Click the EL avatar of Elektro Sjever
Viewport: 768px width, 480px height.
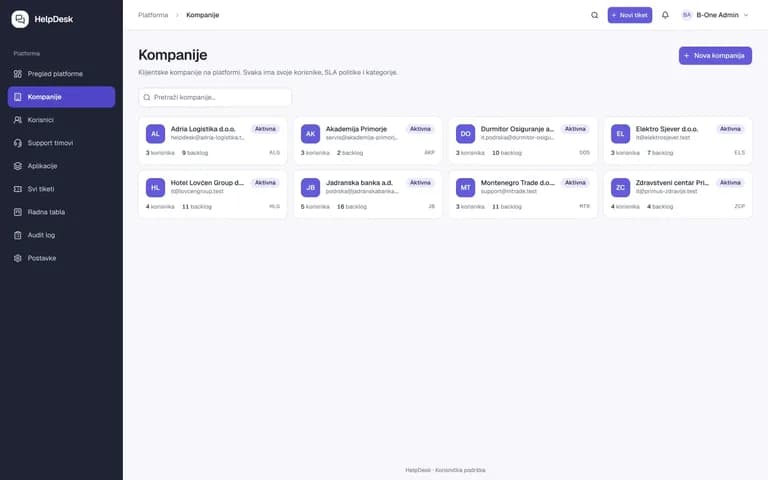(621, 134)
